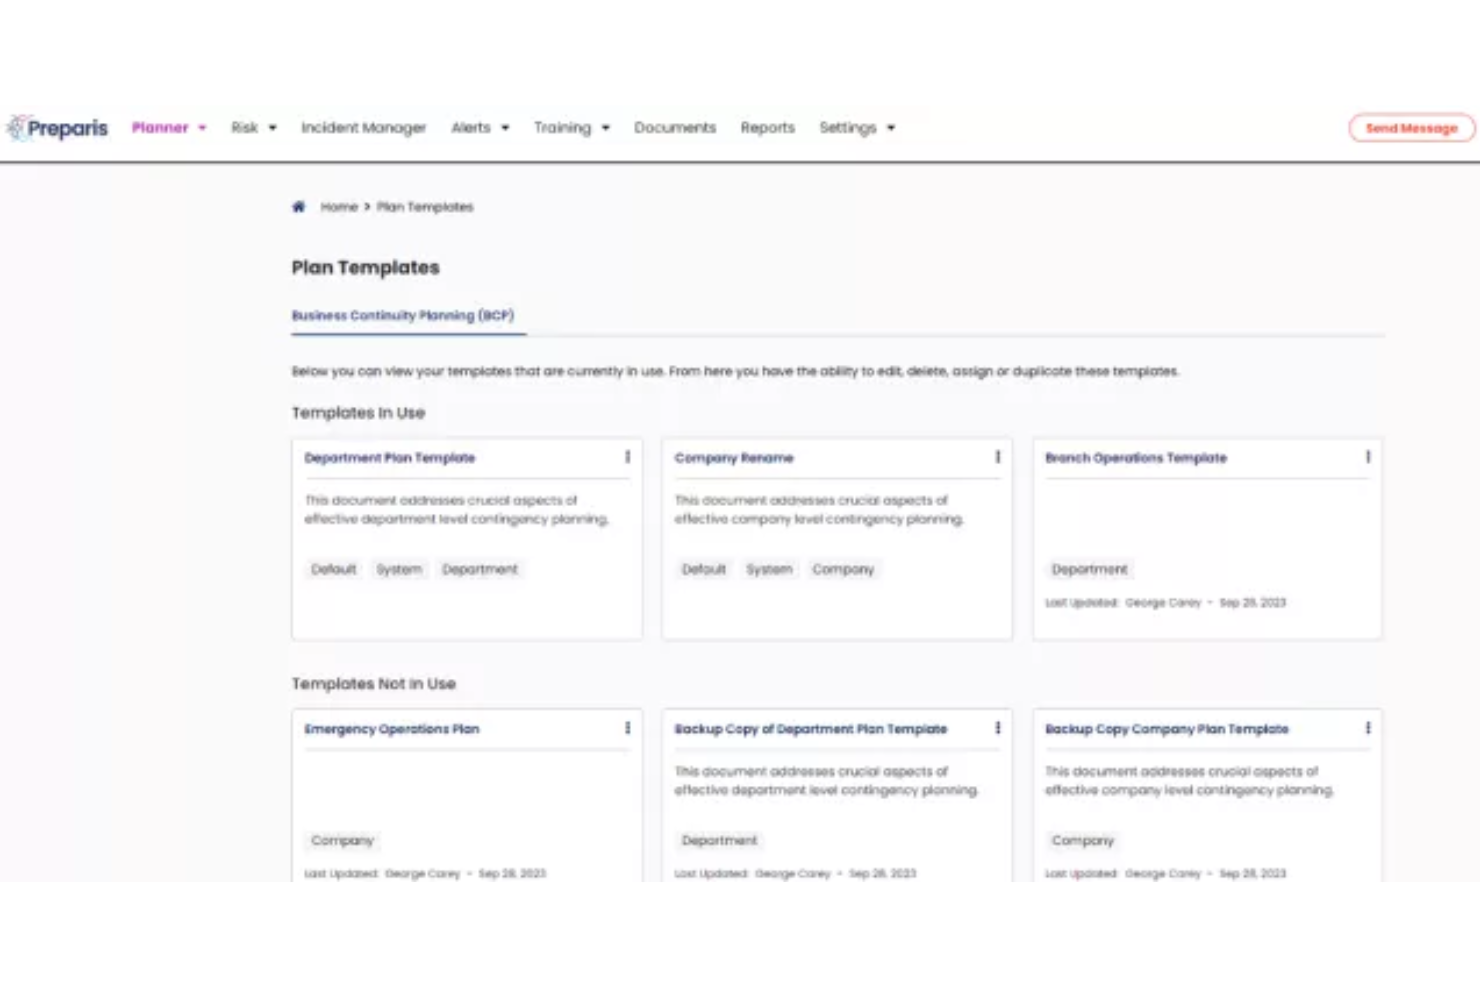Click George Carey on Branch Operations Template
This screenshot has height=987, width=1480.
1163,603
